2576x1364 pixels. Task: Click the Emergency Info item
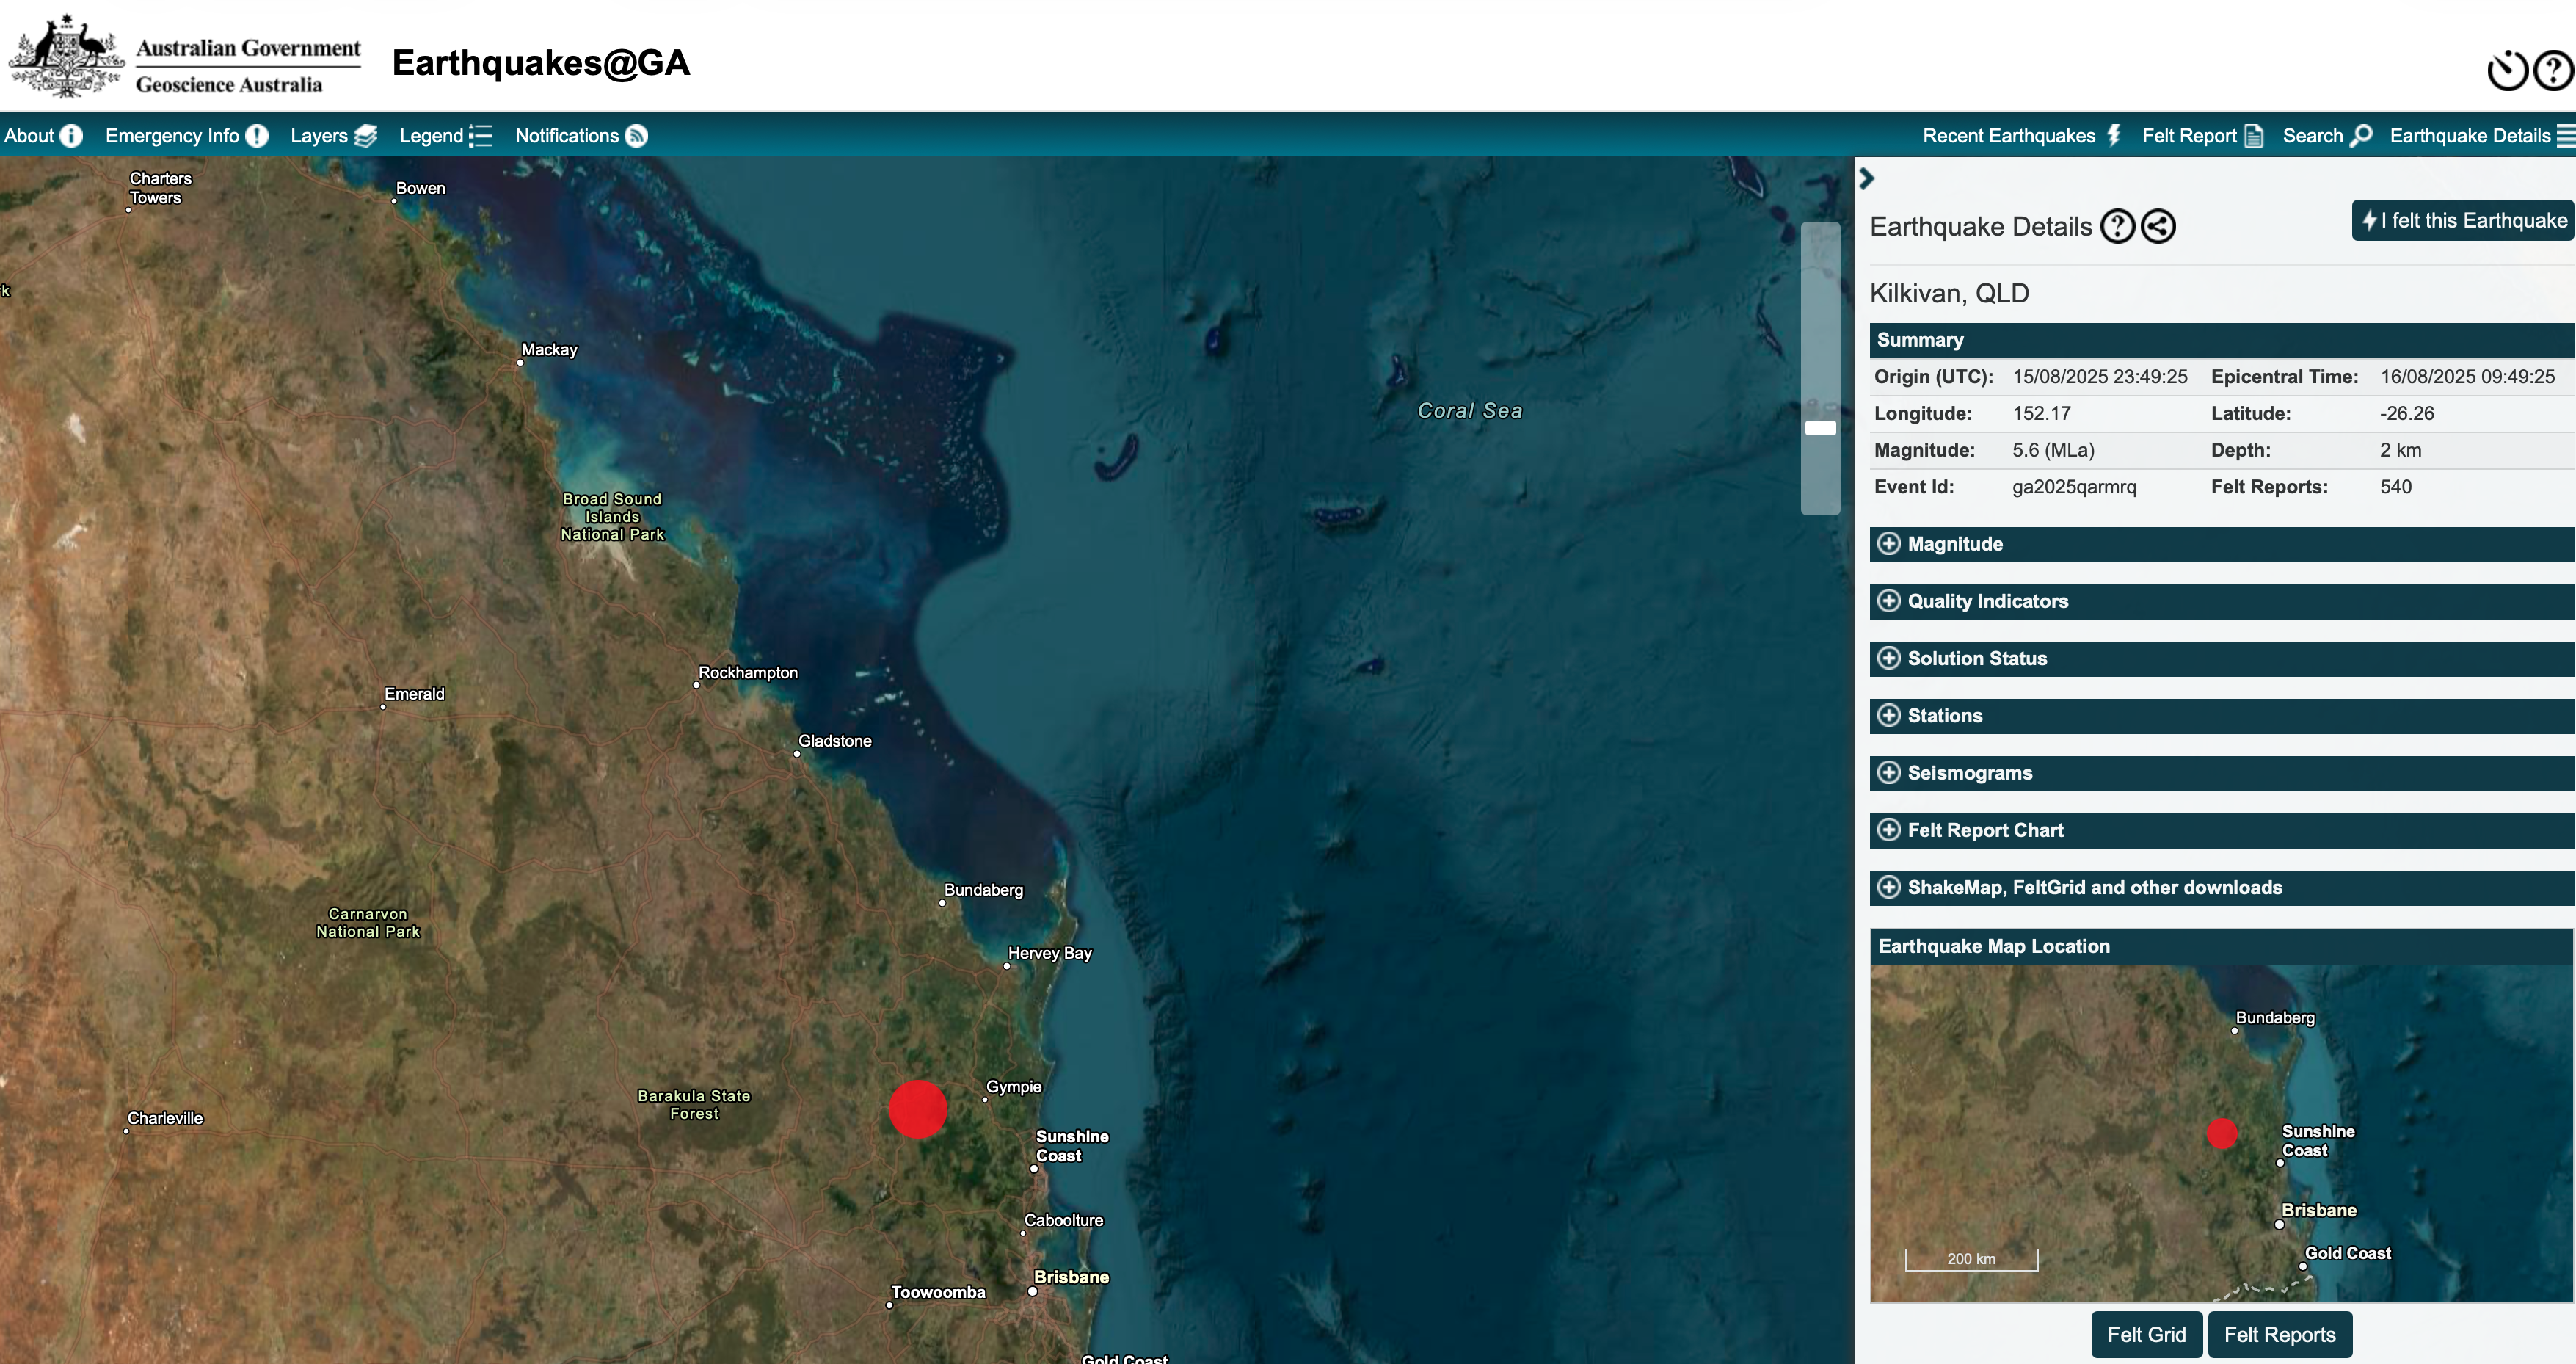186,136
